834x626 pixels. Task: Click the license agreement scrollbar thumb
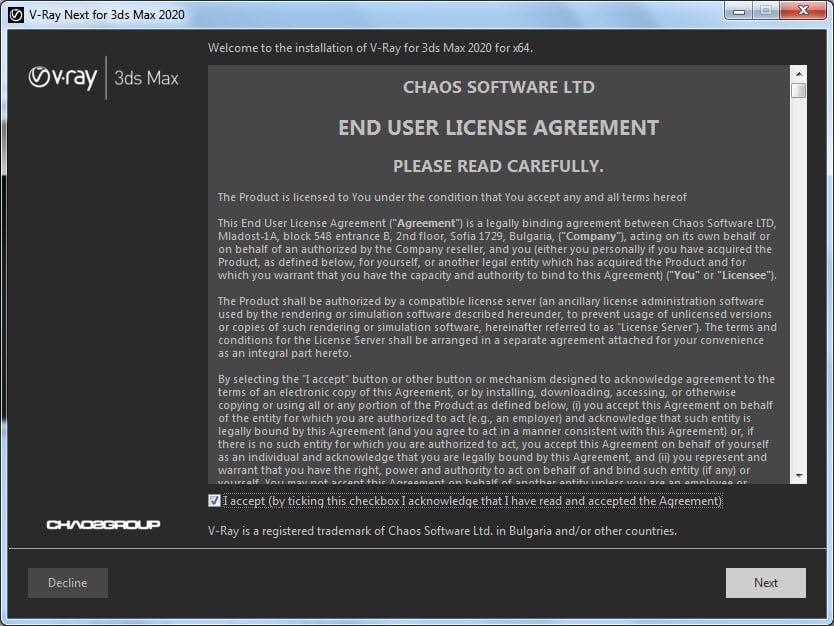798,90
